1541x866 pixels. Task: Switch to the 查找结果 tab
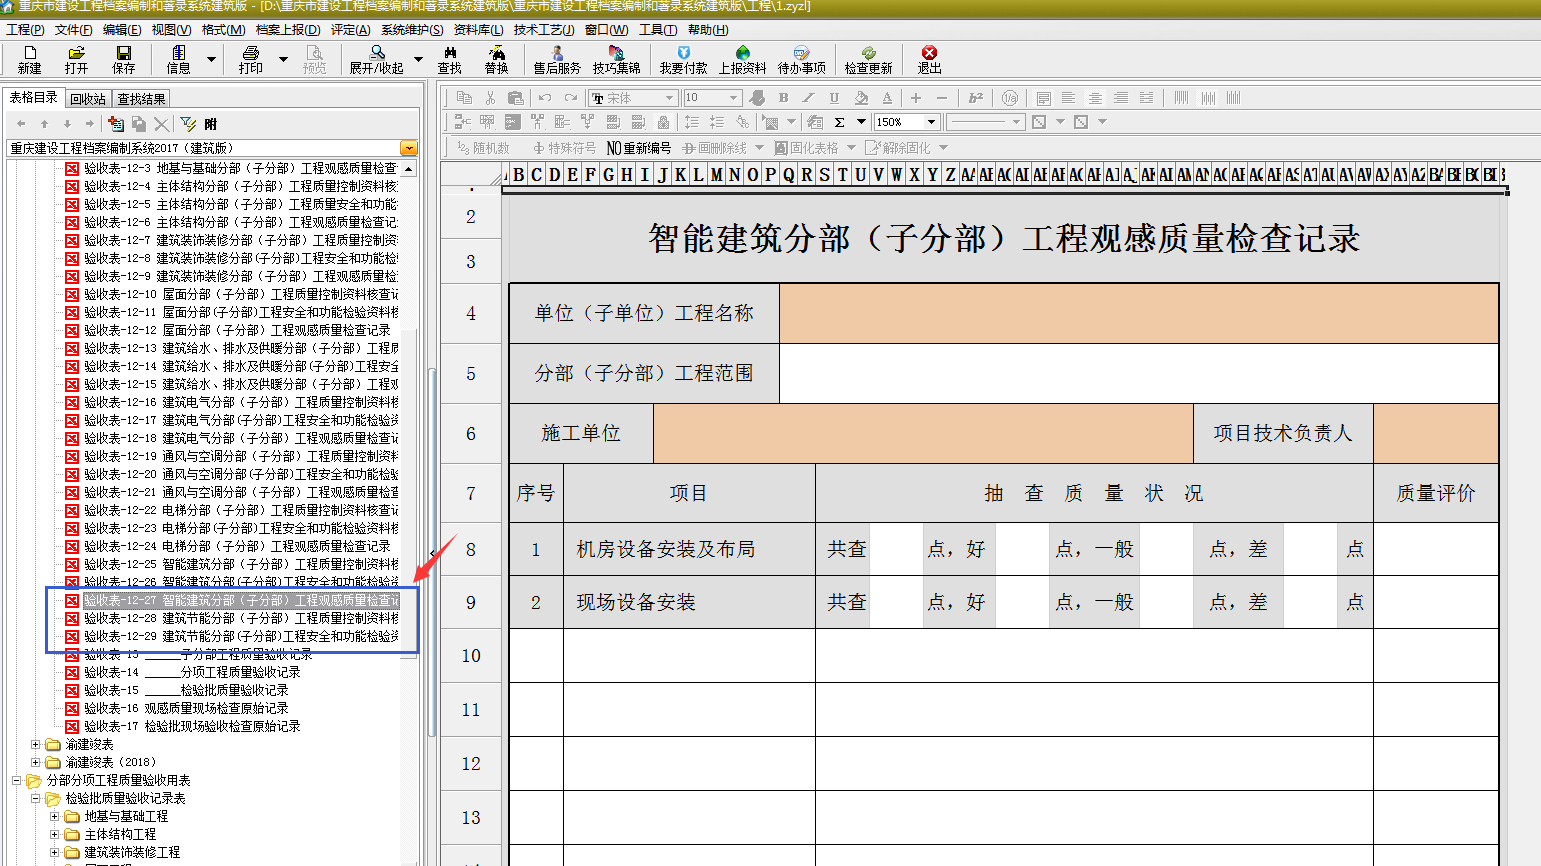[141, 99]
